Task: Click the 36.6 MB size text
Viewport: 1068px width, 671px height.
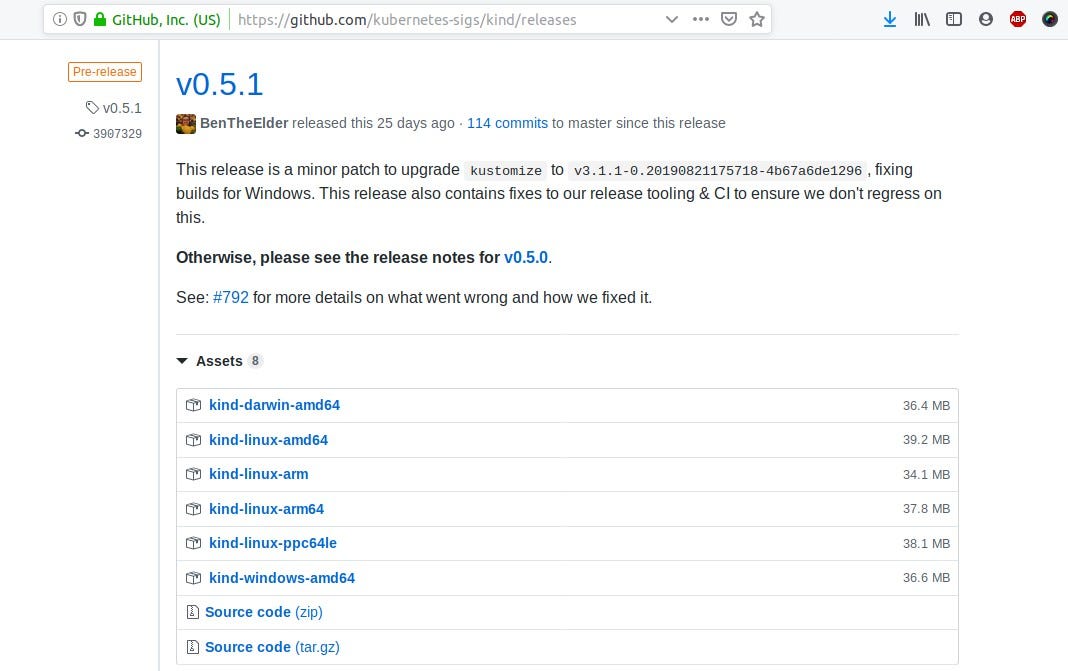Action: [926, 578]
